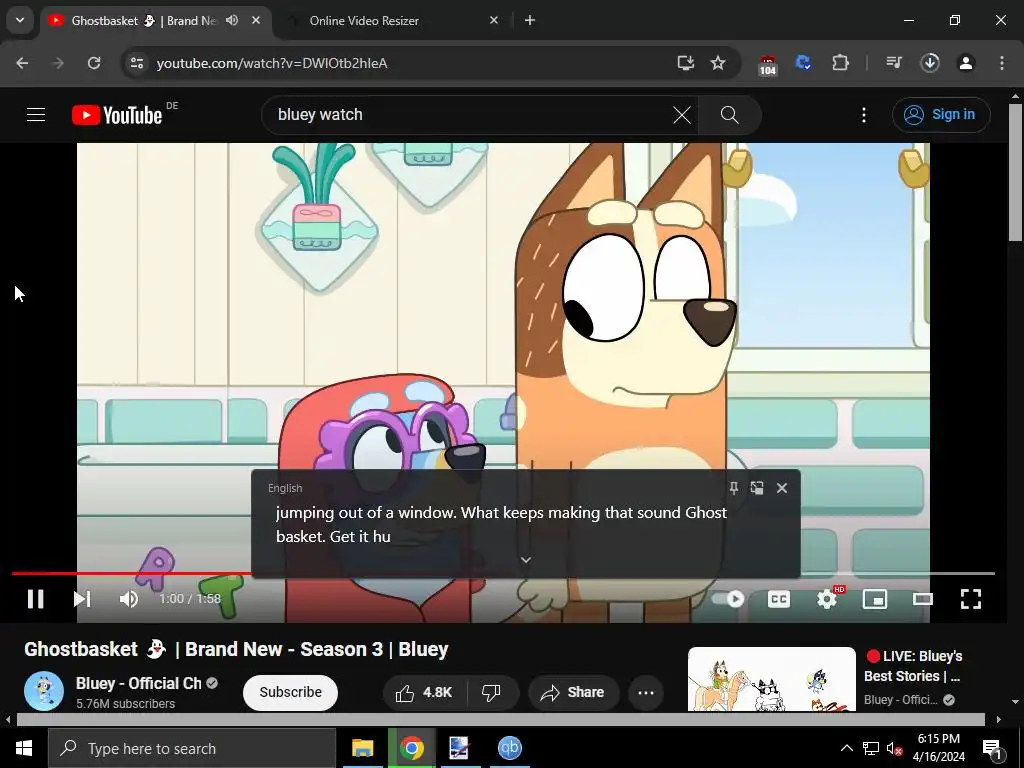This screenshot has width=1024, height=768.
Task: Switch to theater mode
Action: [x=923, y=599]
